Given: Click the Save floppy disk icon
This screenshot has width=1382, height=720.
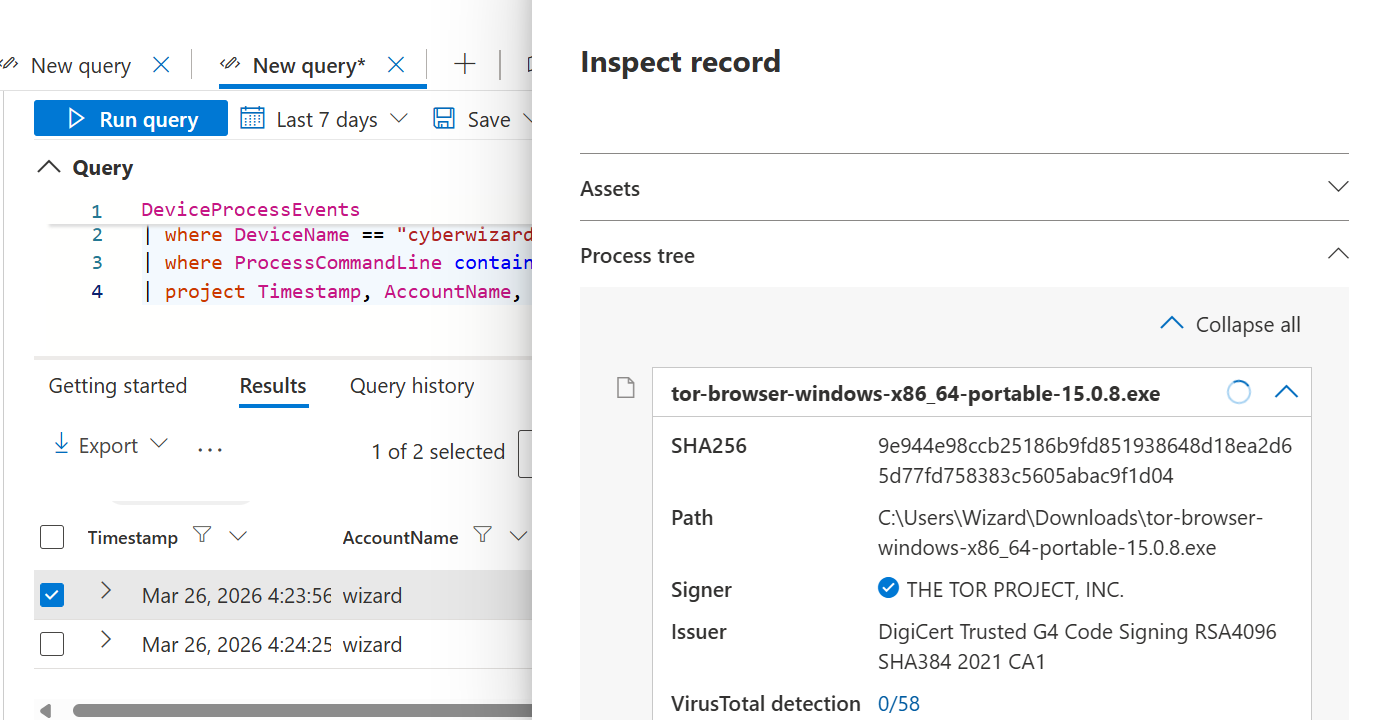Looking at the screenshot, I should [x=444, y=119].
